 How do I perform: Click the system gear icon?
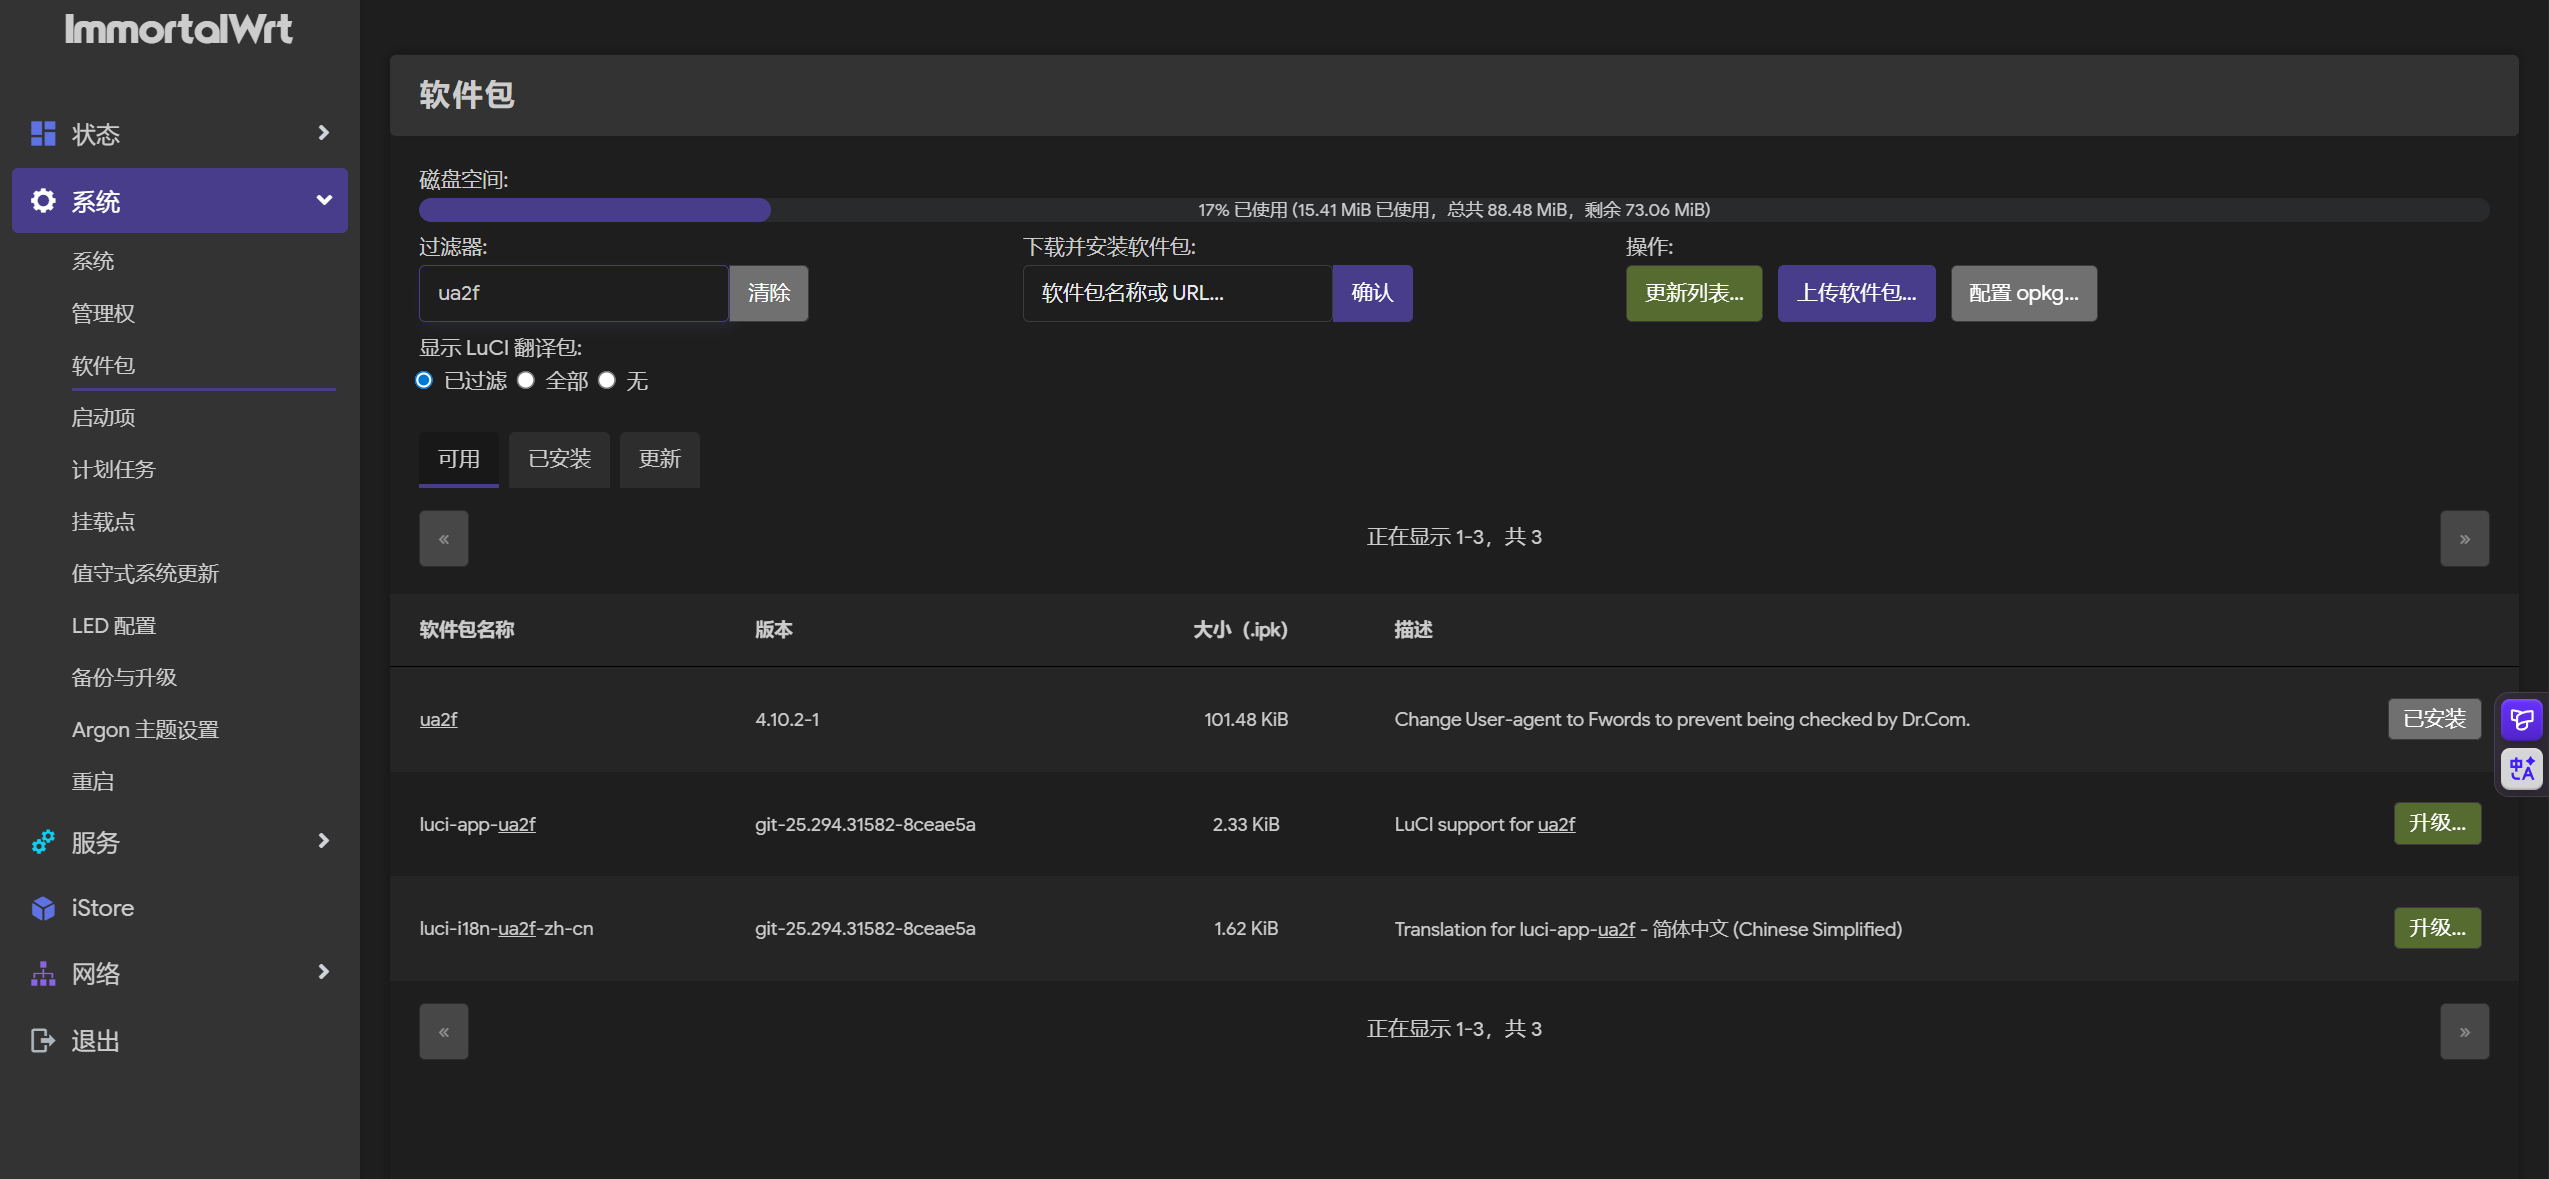(43, 201)
